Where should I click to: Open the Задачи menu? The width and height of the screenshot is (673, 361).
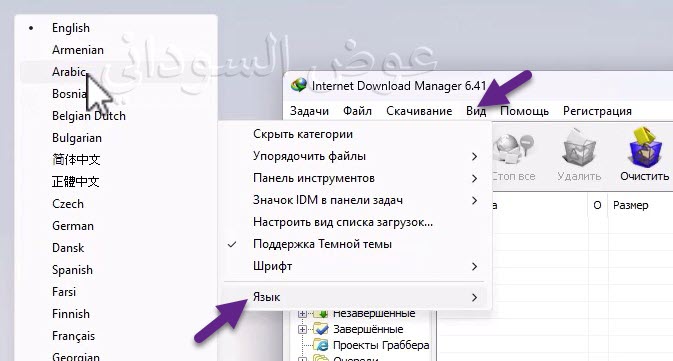[x=309, y=111]
